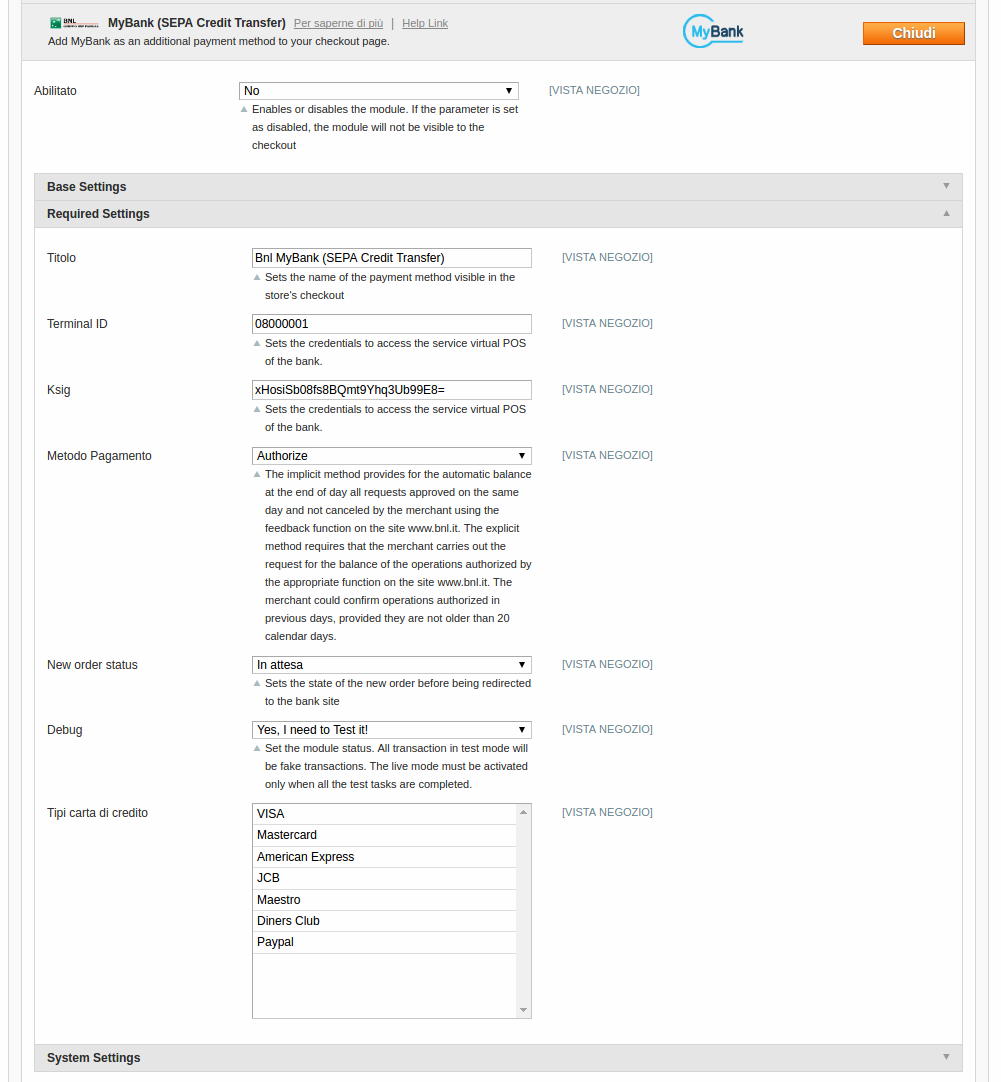The image size is (1001, 1082).
Task: Click the 'Tipi carta di credito' label
Action: 97,813
